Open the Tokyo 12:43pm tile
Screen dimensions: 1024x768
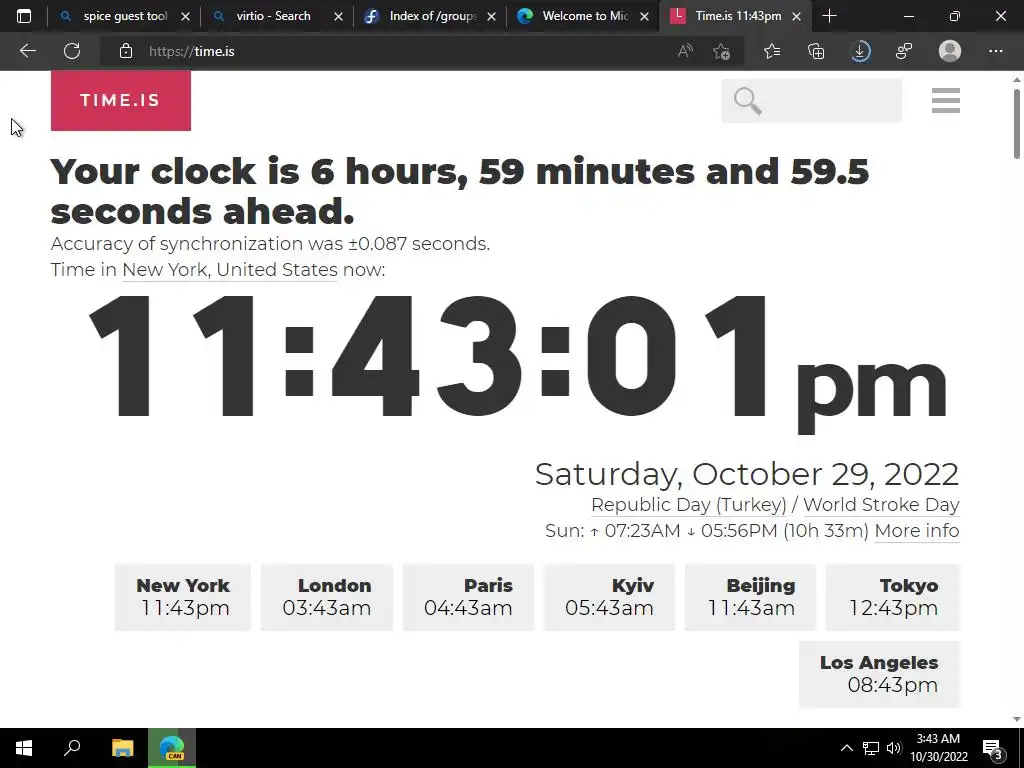[x=893, y=597]
